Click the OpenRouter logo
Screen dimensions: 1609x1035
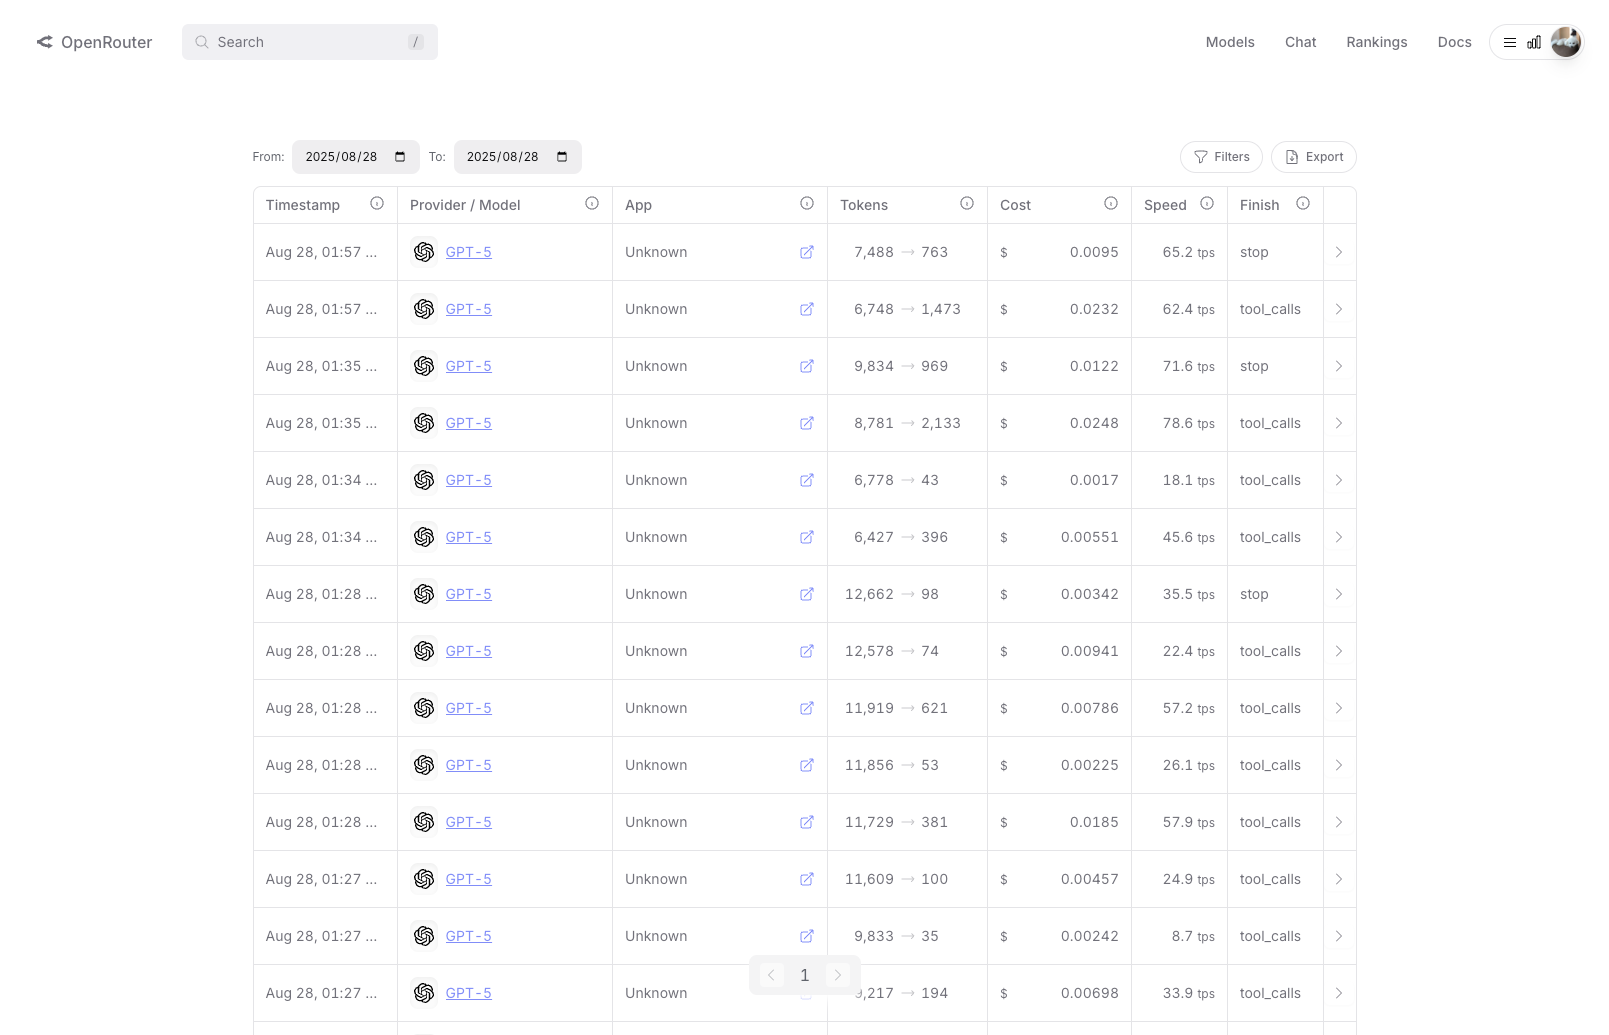[94, 42]
